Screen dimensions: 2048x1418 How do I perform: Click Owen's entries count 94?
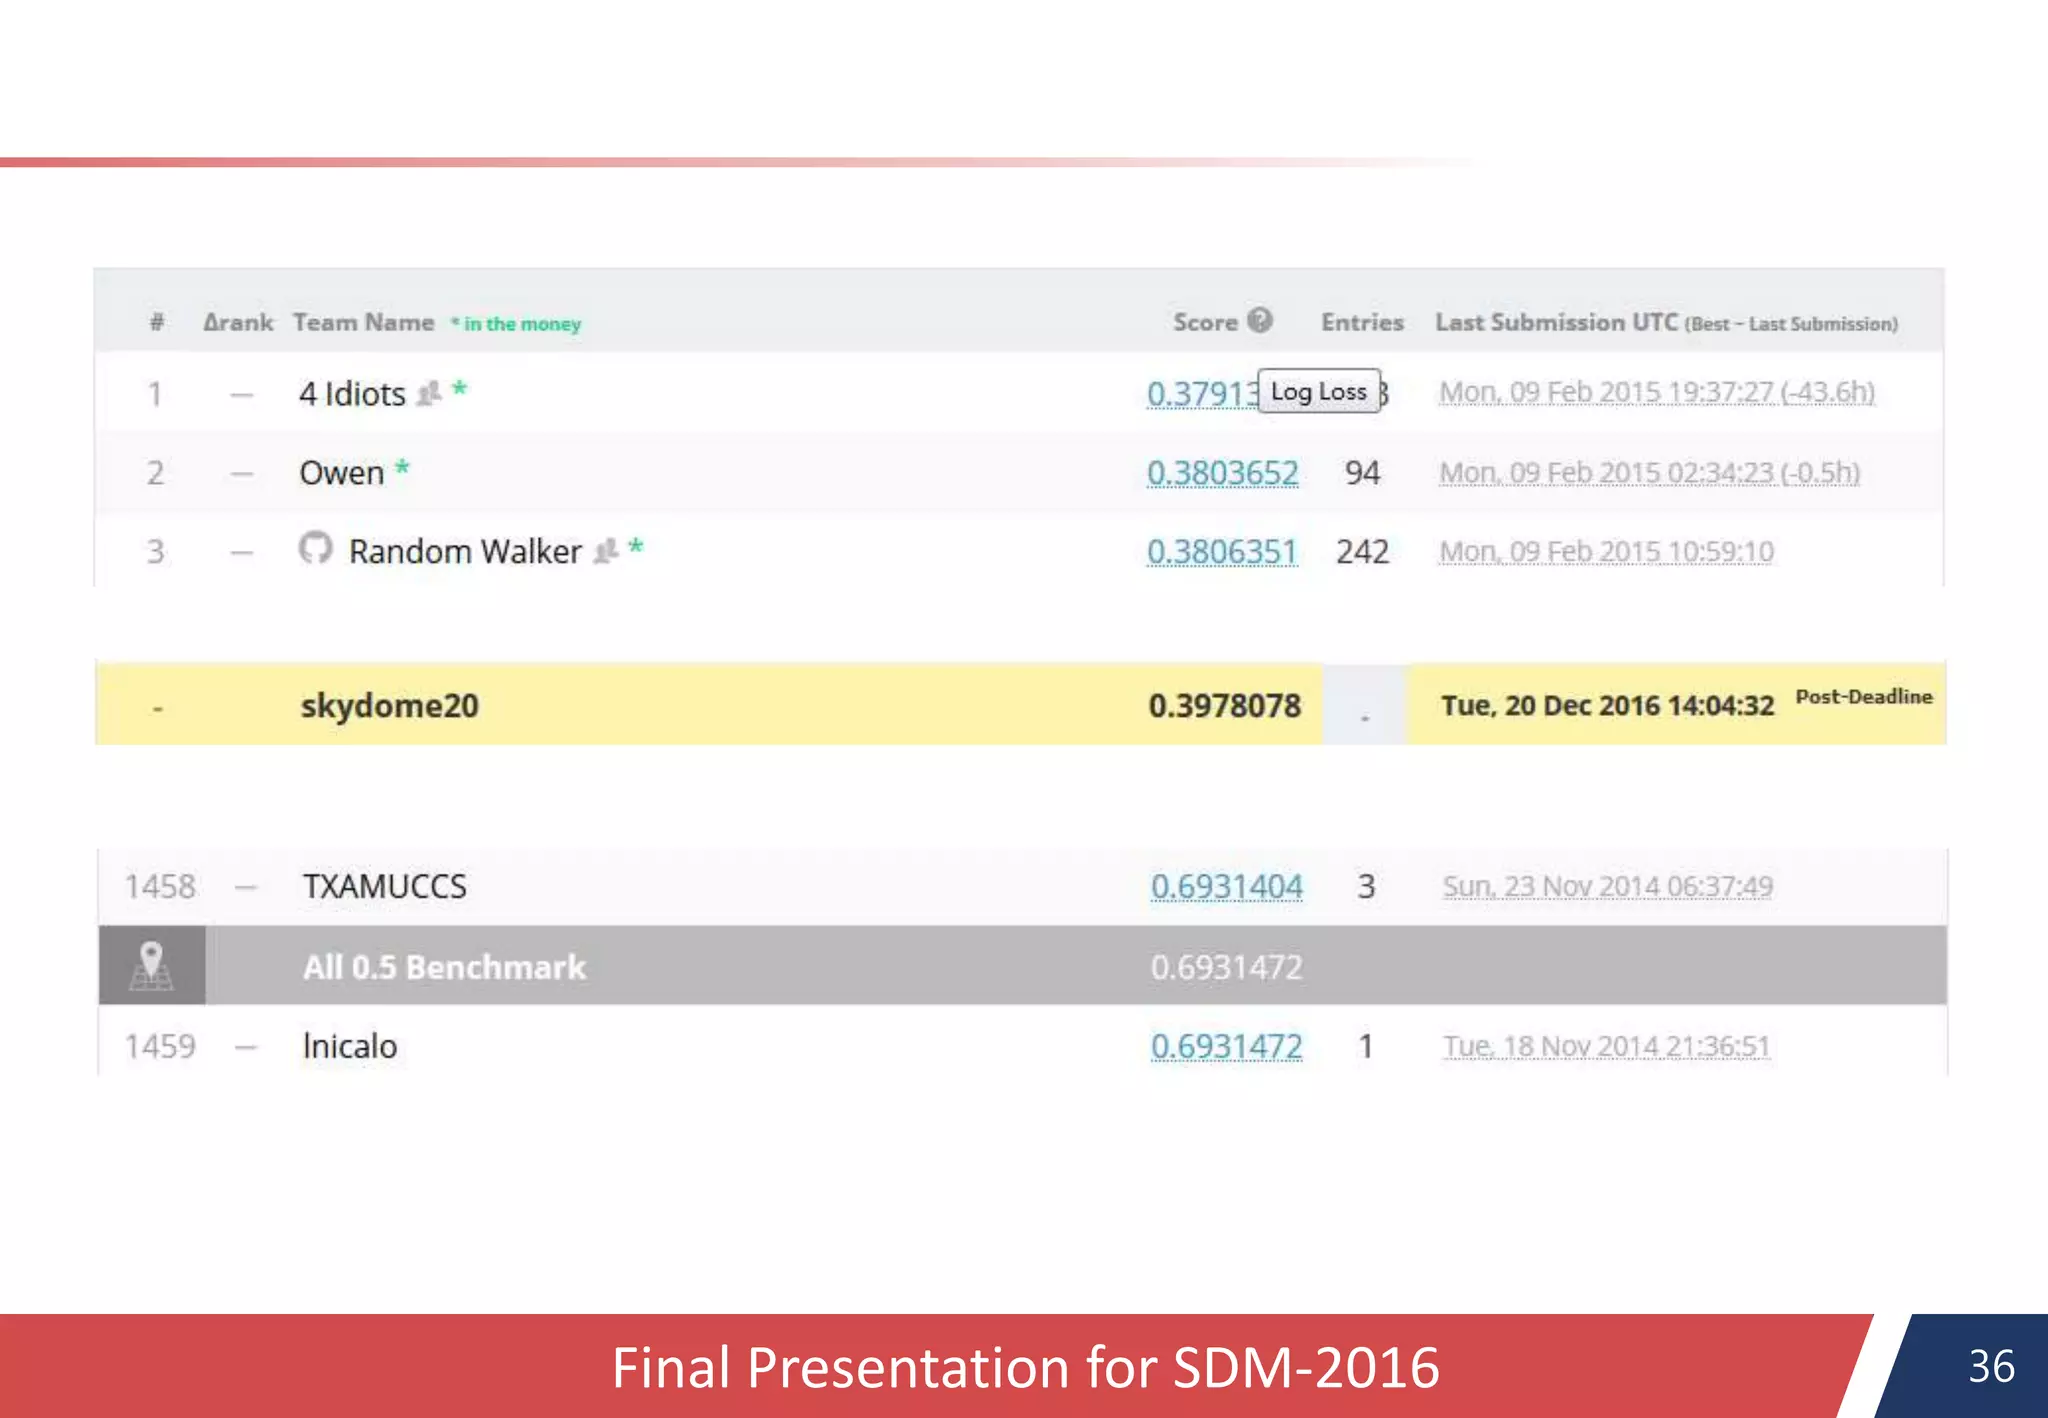tap(1362, 472)
